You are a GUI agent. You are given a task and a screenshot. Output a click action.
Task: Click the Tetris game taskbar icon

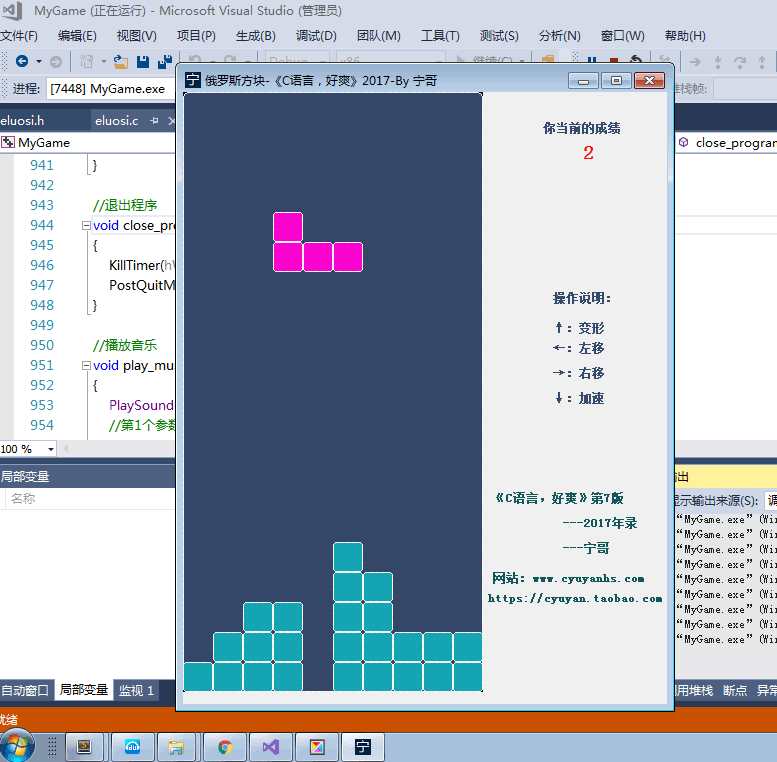coord(363,747)
